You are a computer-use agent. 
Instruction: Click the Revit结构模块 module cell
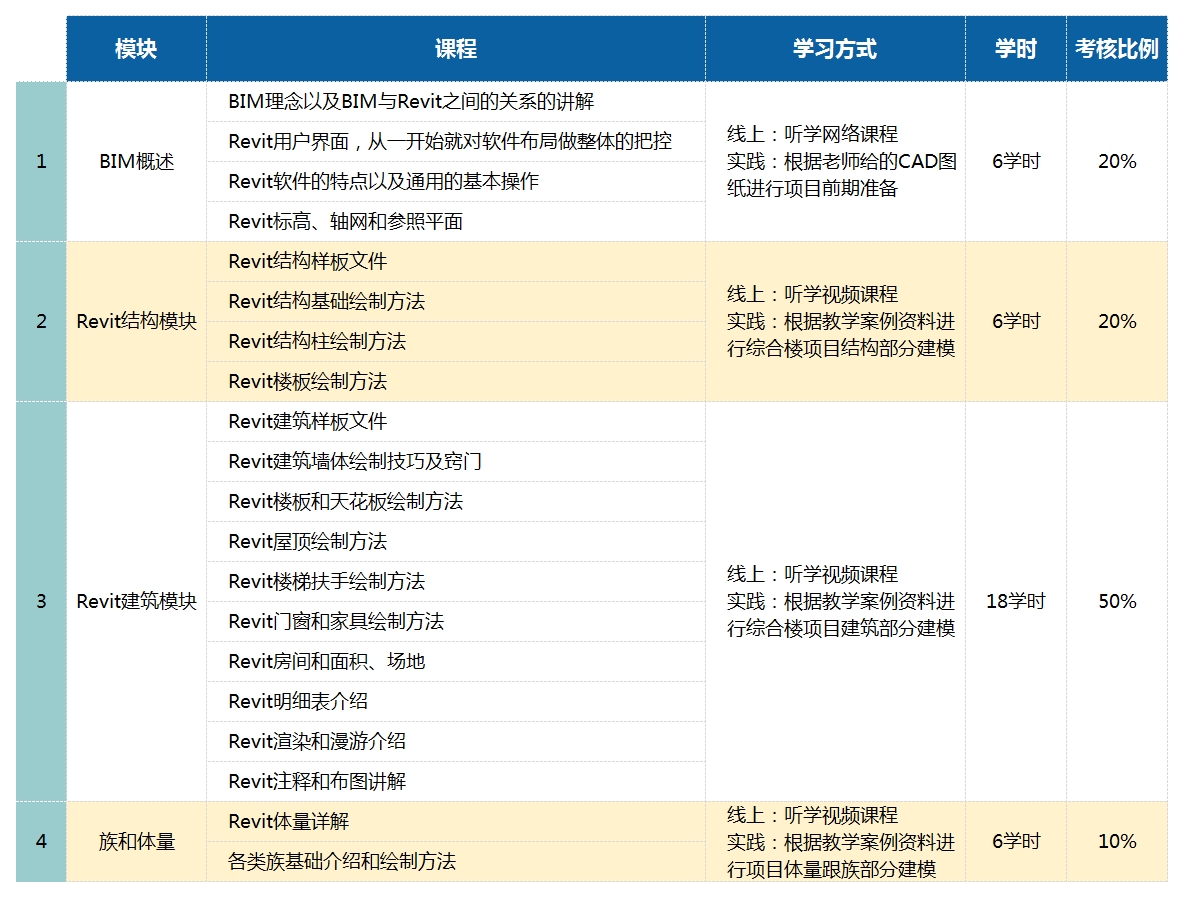[x=136, y=321]
